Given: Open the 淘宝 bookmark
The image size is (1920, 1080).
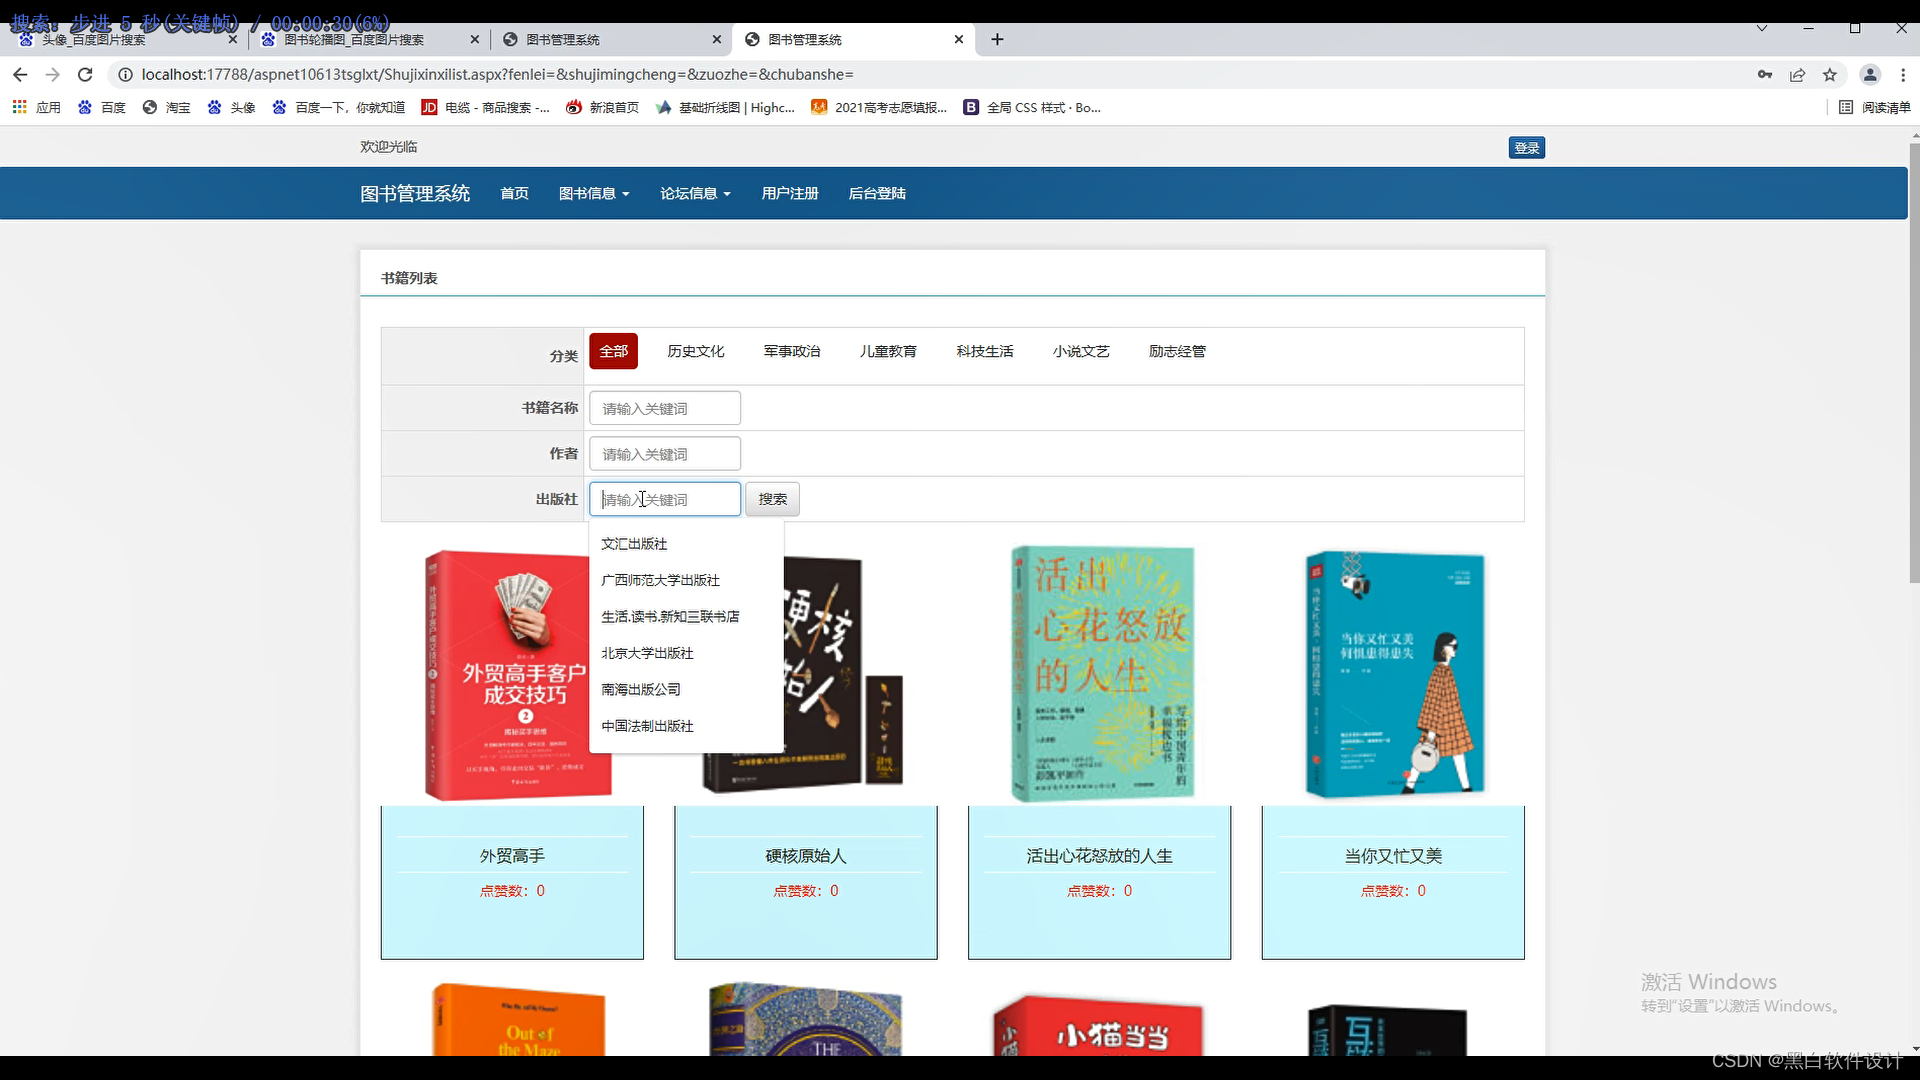Looking at the screenshot, I should (166, 107).
